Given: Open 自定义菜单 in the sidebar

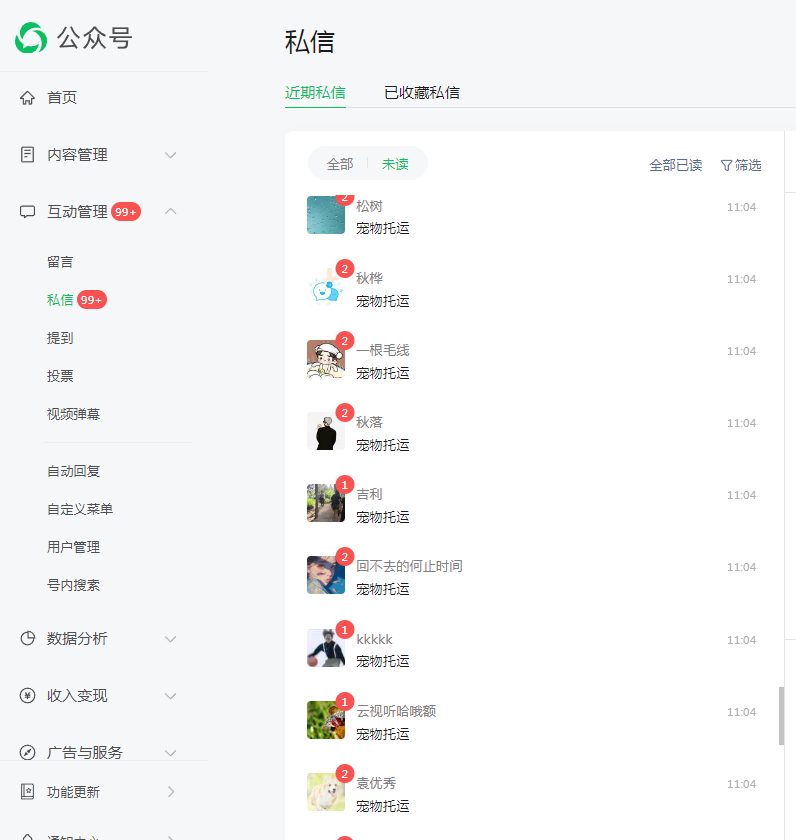Looking at the screenshot, I should click(80, 509).
